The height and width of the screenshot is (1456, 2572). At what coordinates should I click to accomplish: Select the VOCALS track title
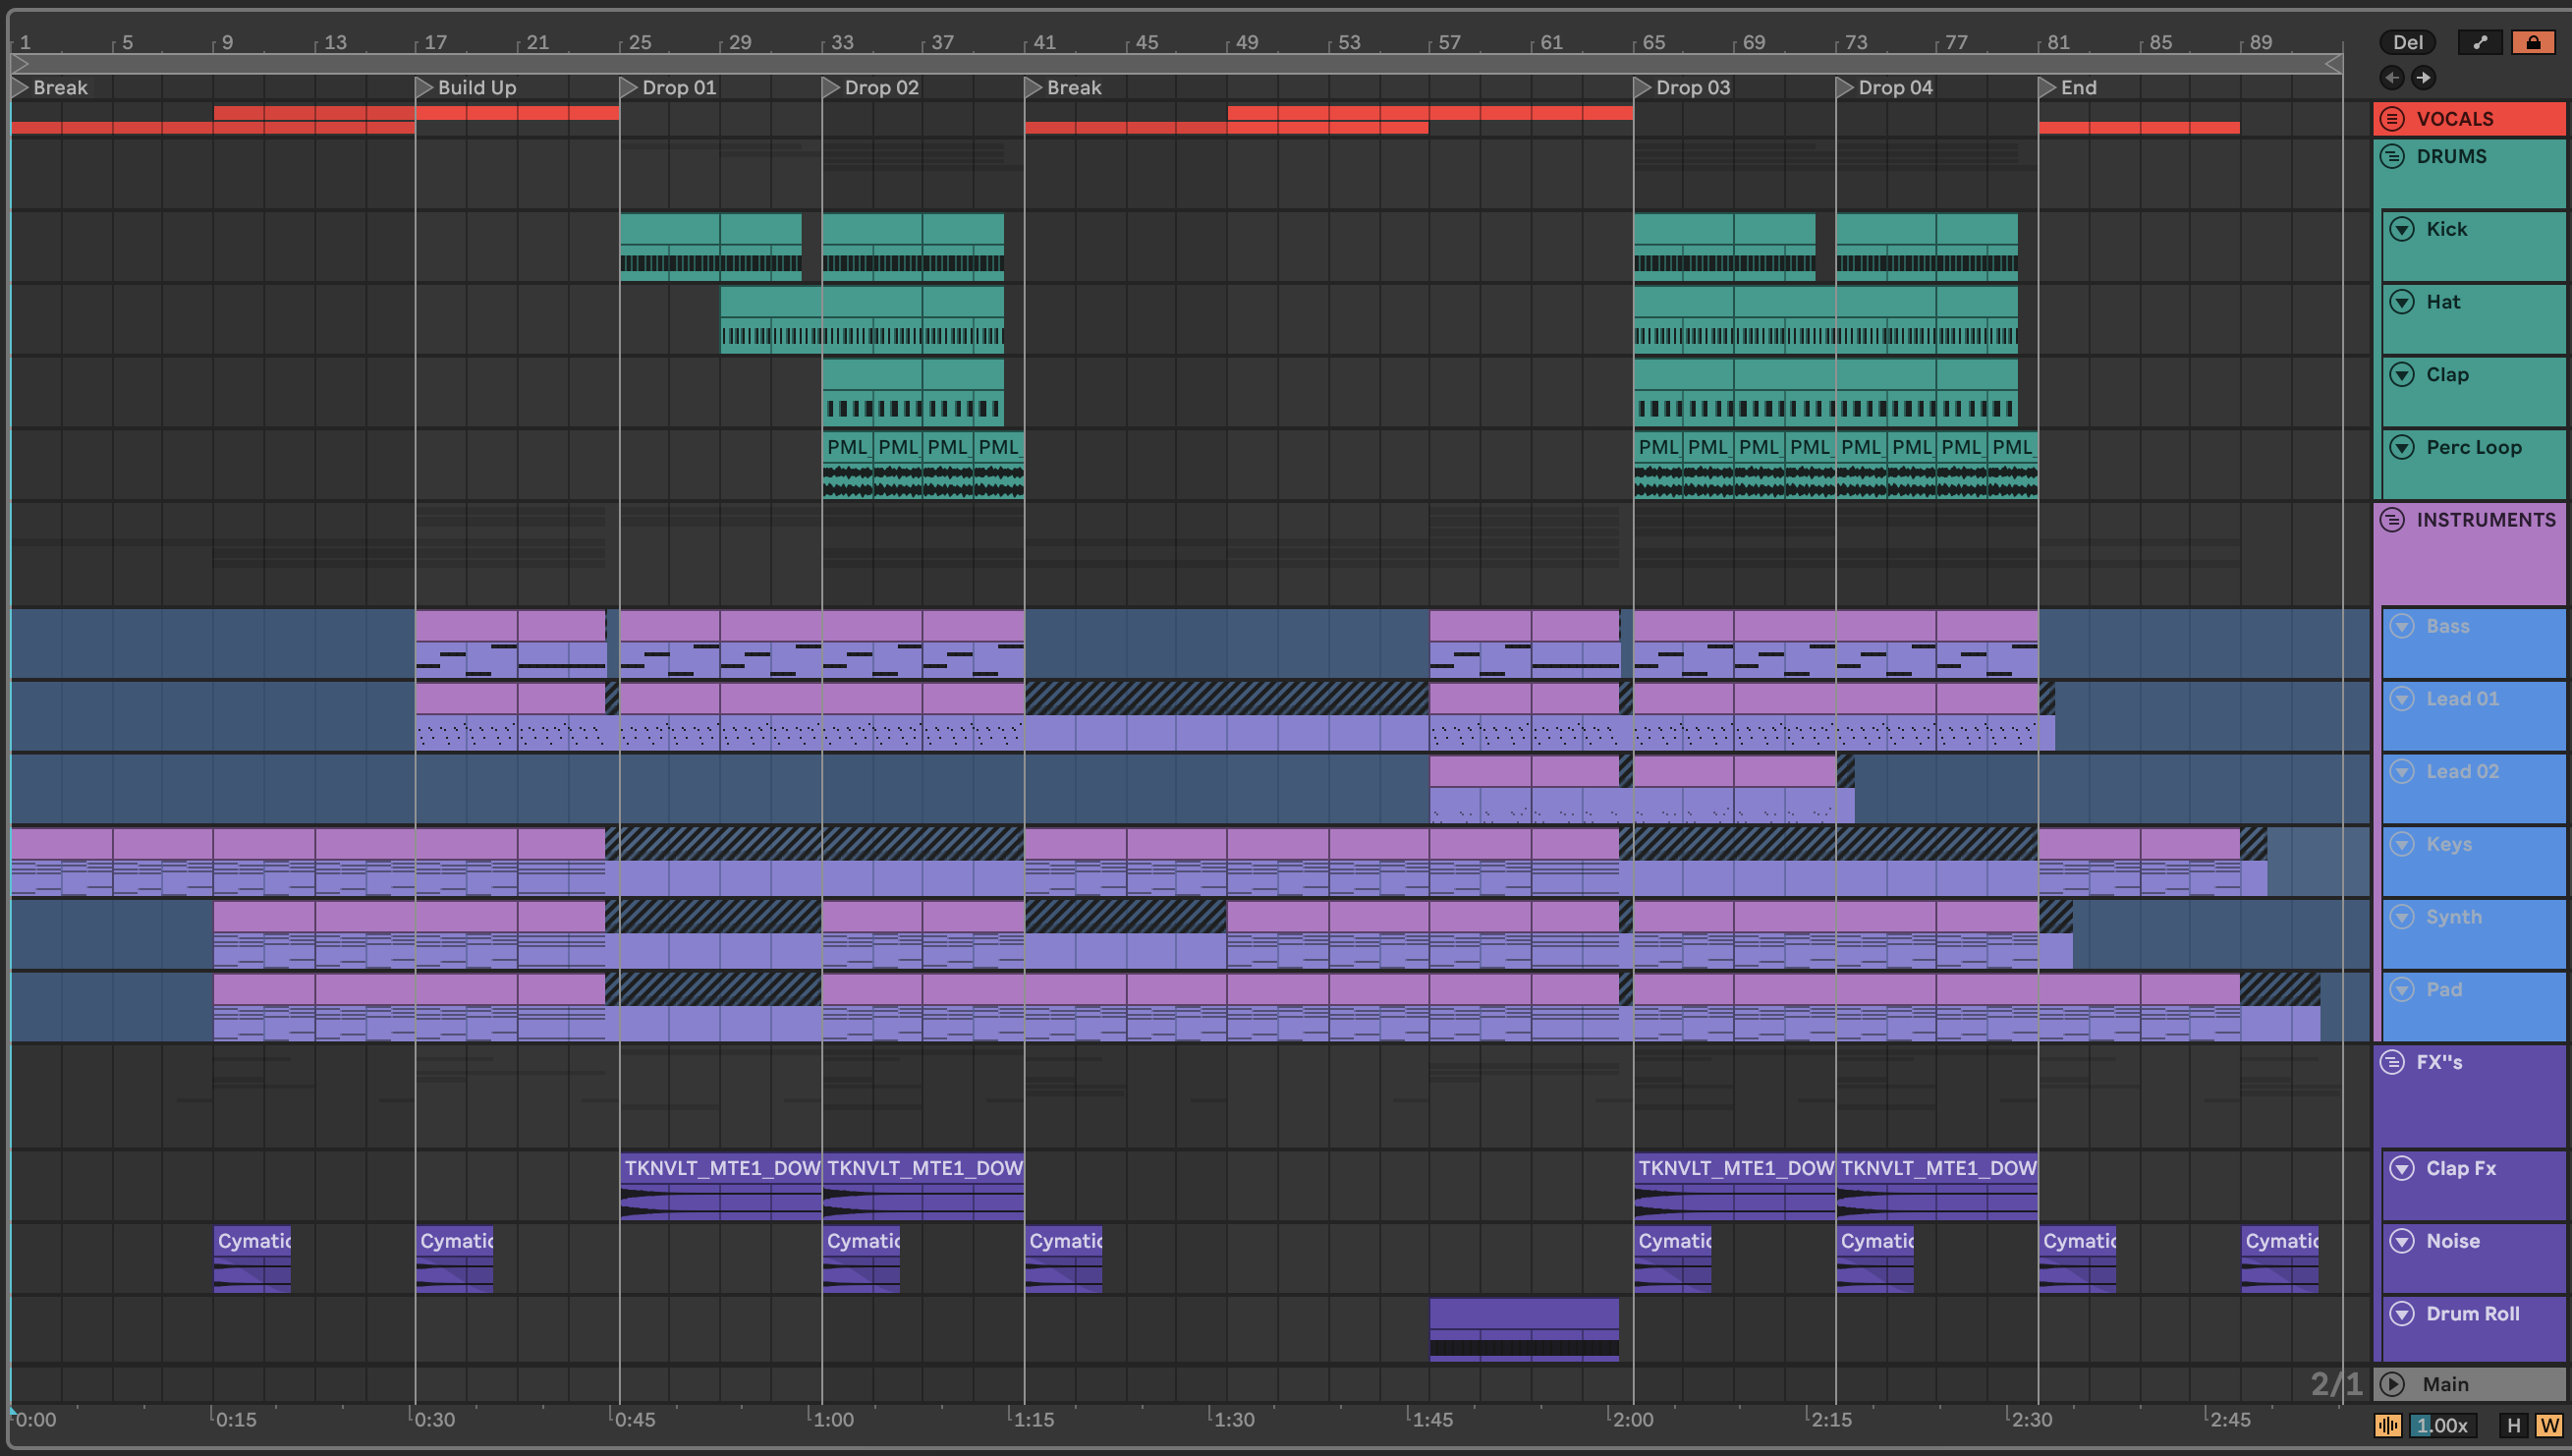[2454, 119]
